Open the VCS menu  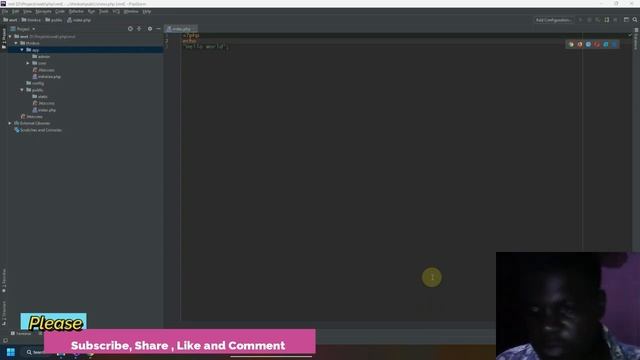tap(116, 11)
